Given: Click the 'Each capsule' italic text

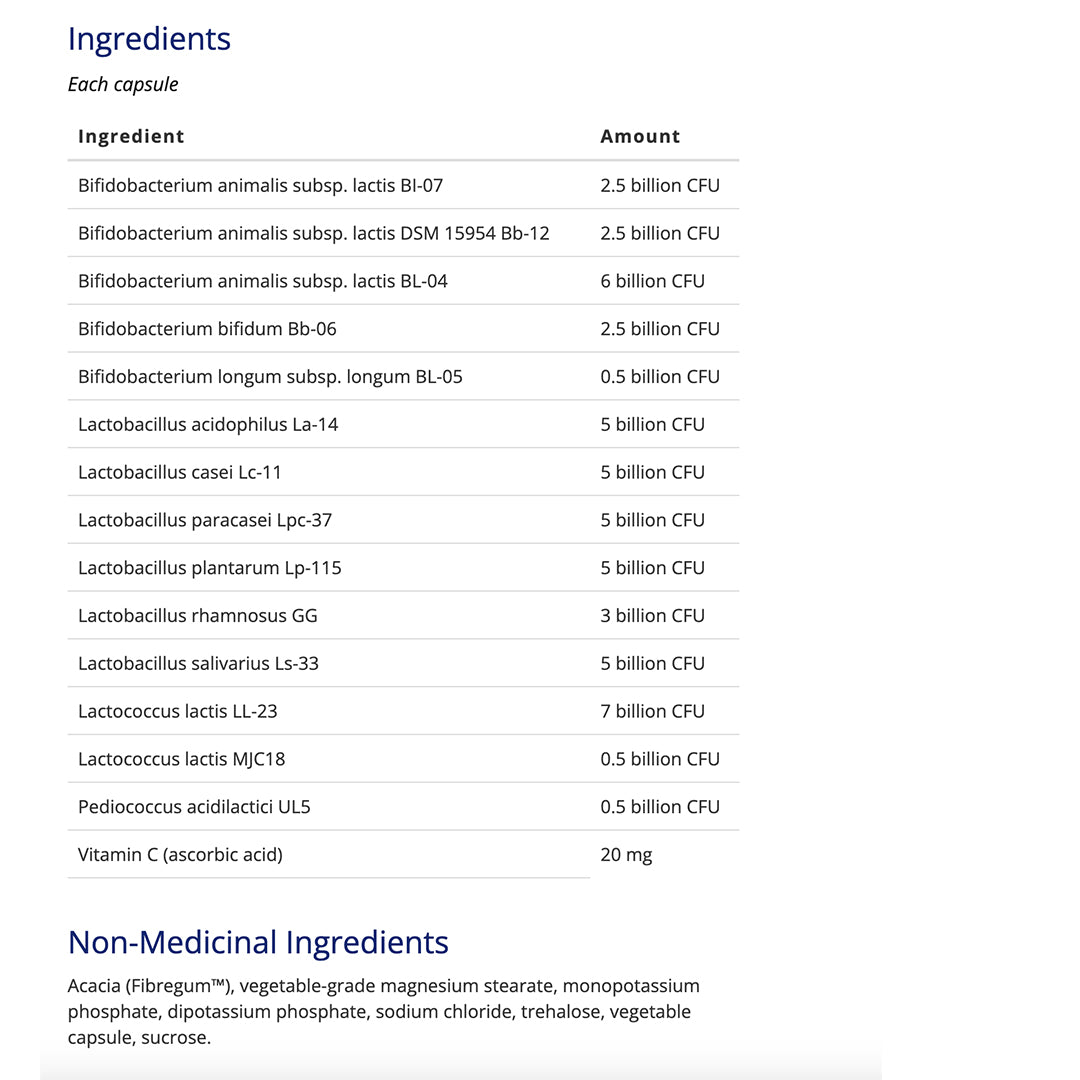Looking at the screenshot, I should [123, 84].
